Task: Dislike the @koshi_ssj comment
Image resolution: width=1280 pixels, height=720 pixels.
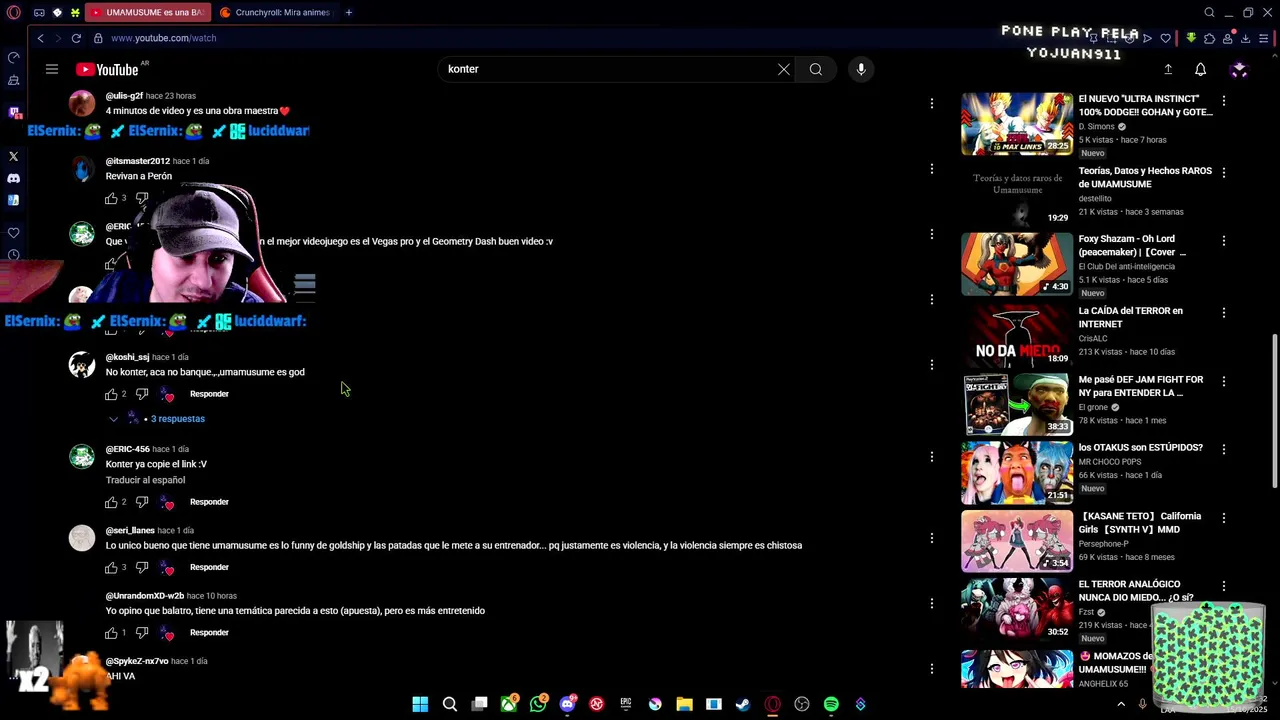Action: pyautogui.click(x=142, y=394)
